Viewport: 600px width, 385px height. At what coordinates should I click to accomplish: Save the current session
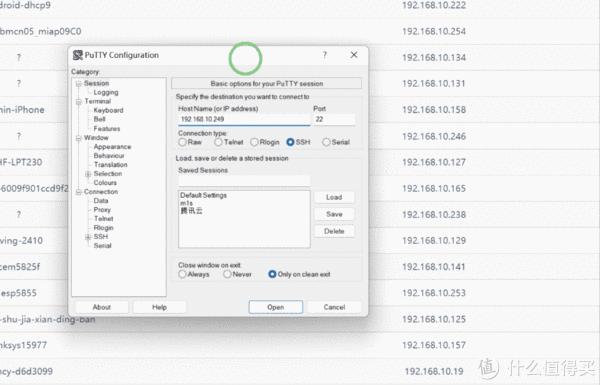click(x=334, y=214)
